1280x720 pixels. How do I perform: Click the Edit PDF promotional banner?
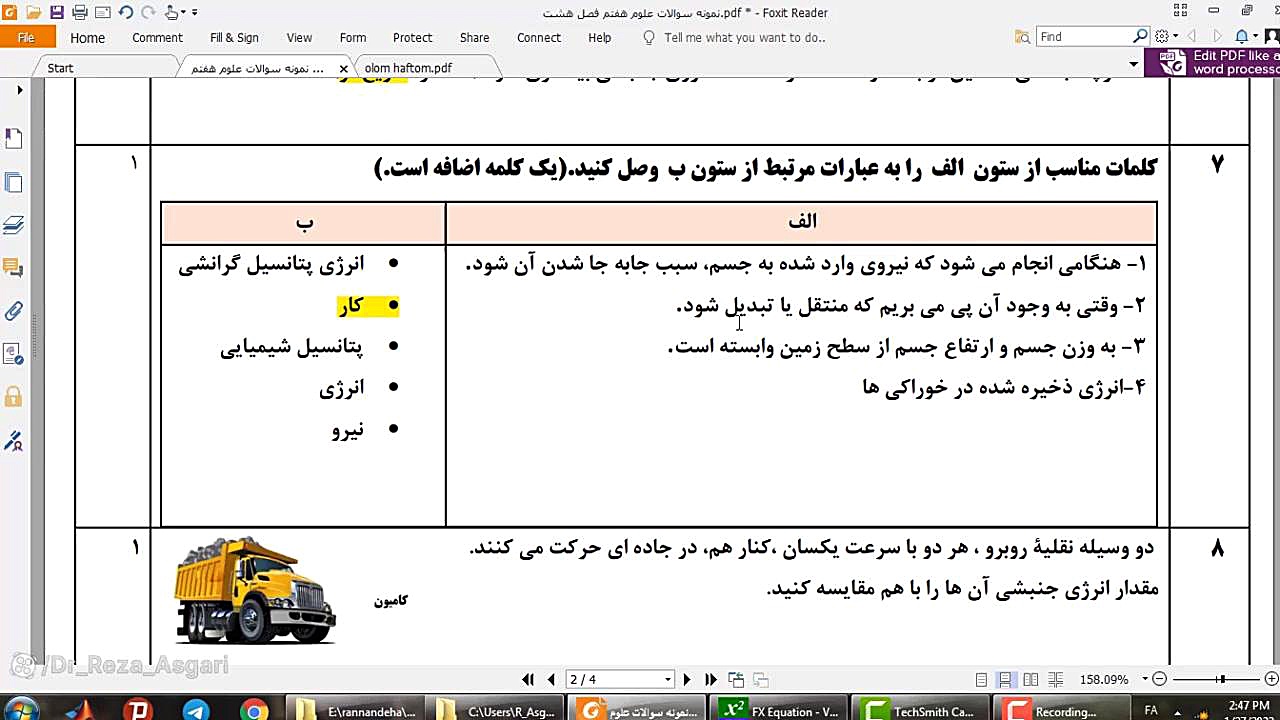[1219, 62]
